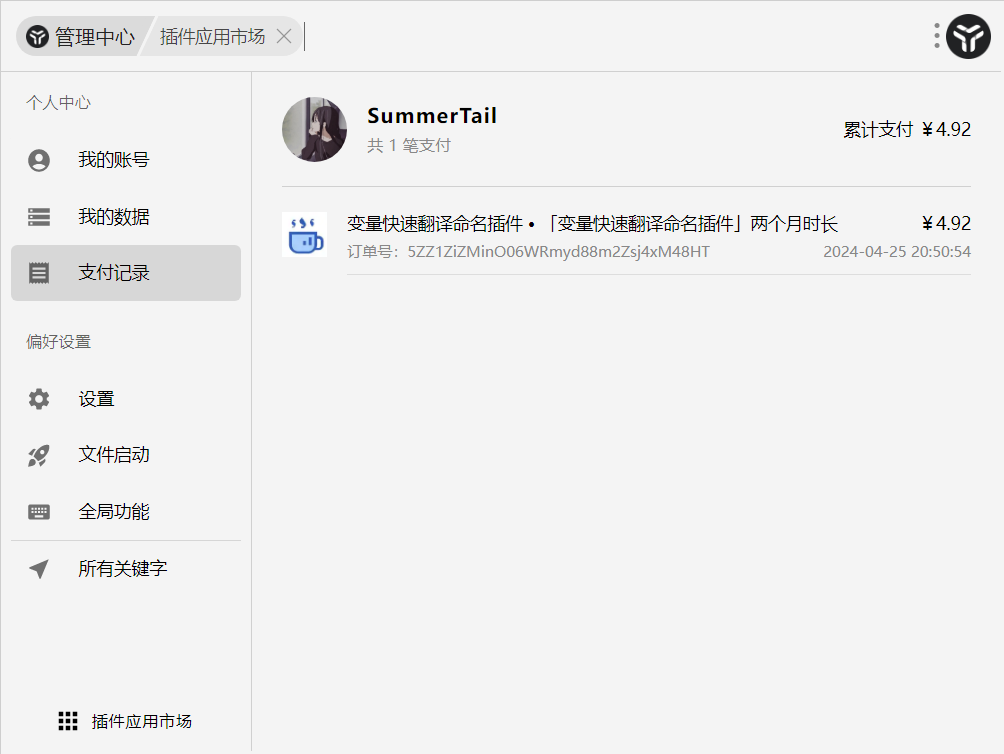This screenshot has height=754, width=1004.
Task: Click the order number text 5ZZ1ZiZMin…
Action: click(558, 252)
